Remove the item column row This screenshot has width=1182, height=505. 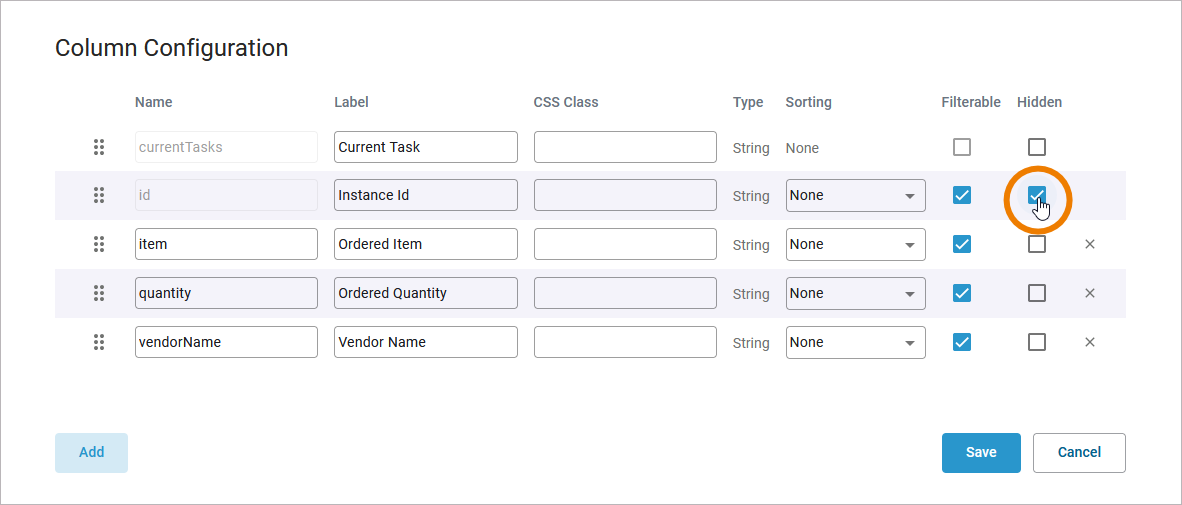[x=1090, y=244]
